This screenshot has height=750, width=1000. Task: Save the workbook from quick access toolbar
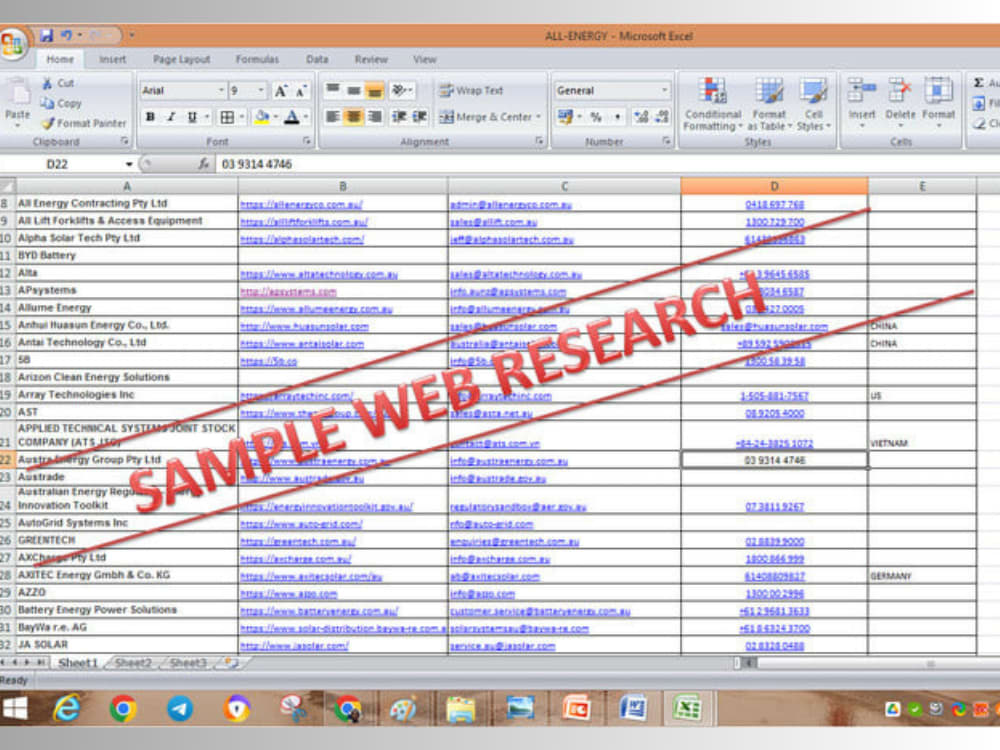[x=47, y=36]
